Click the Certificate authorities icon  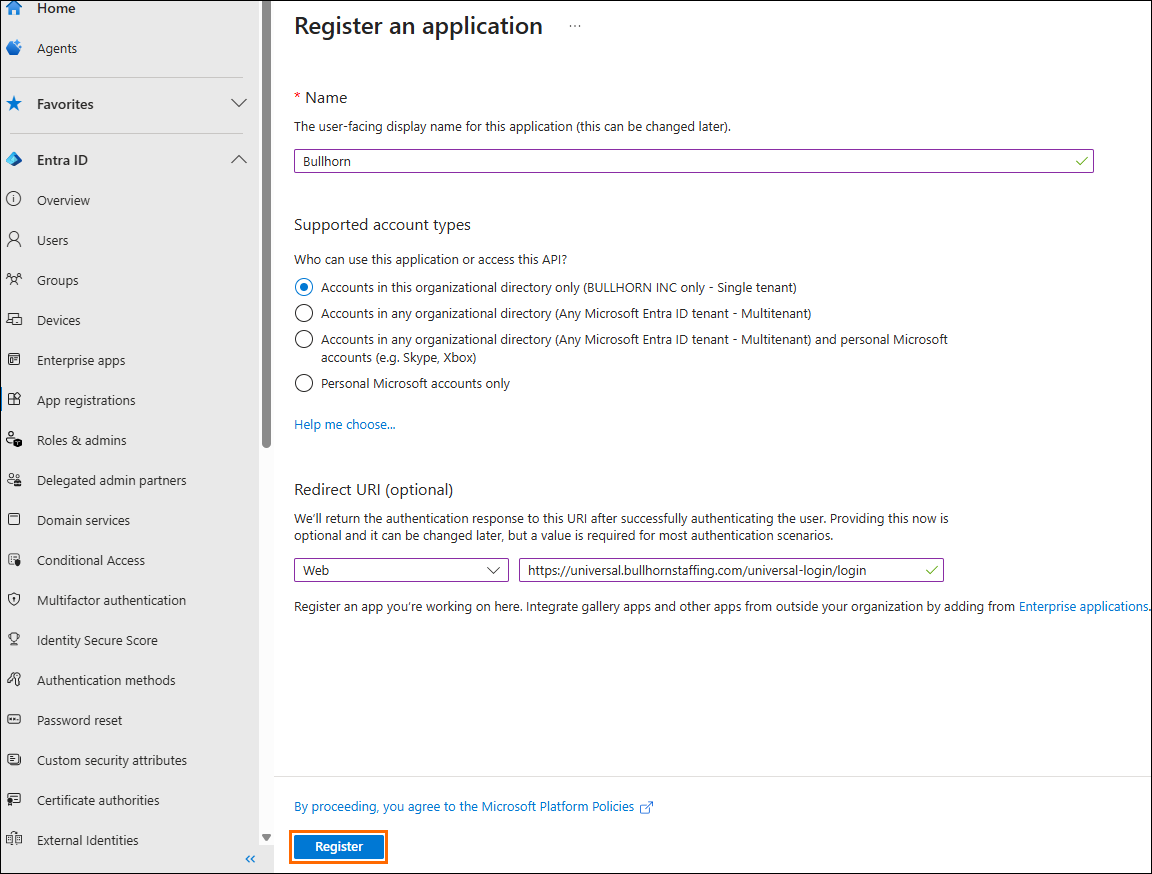(x=14, y=800)
